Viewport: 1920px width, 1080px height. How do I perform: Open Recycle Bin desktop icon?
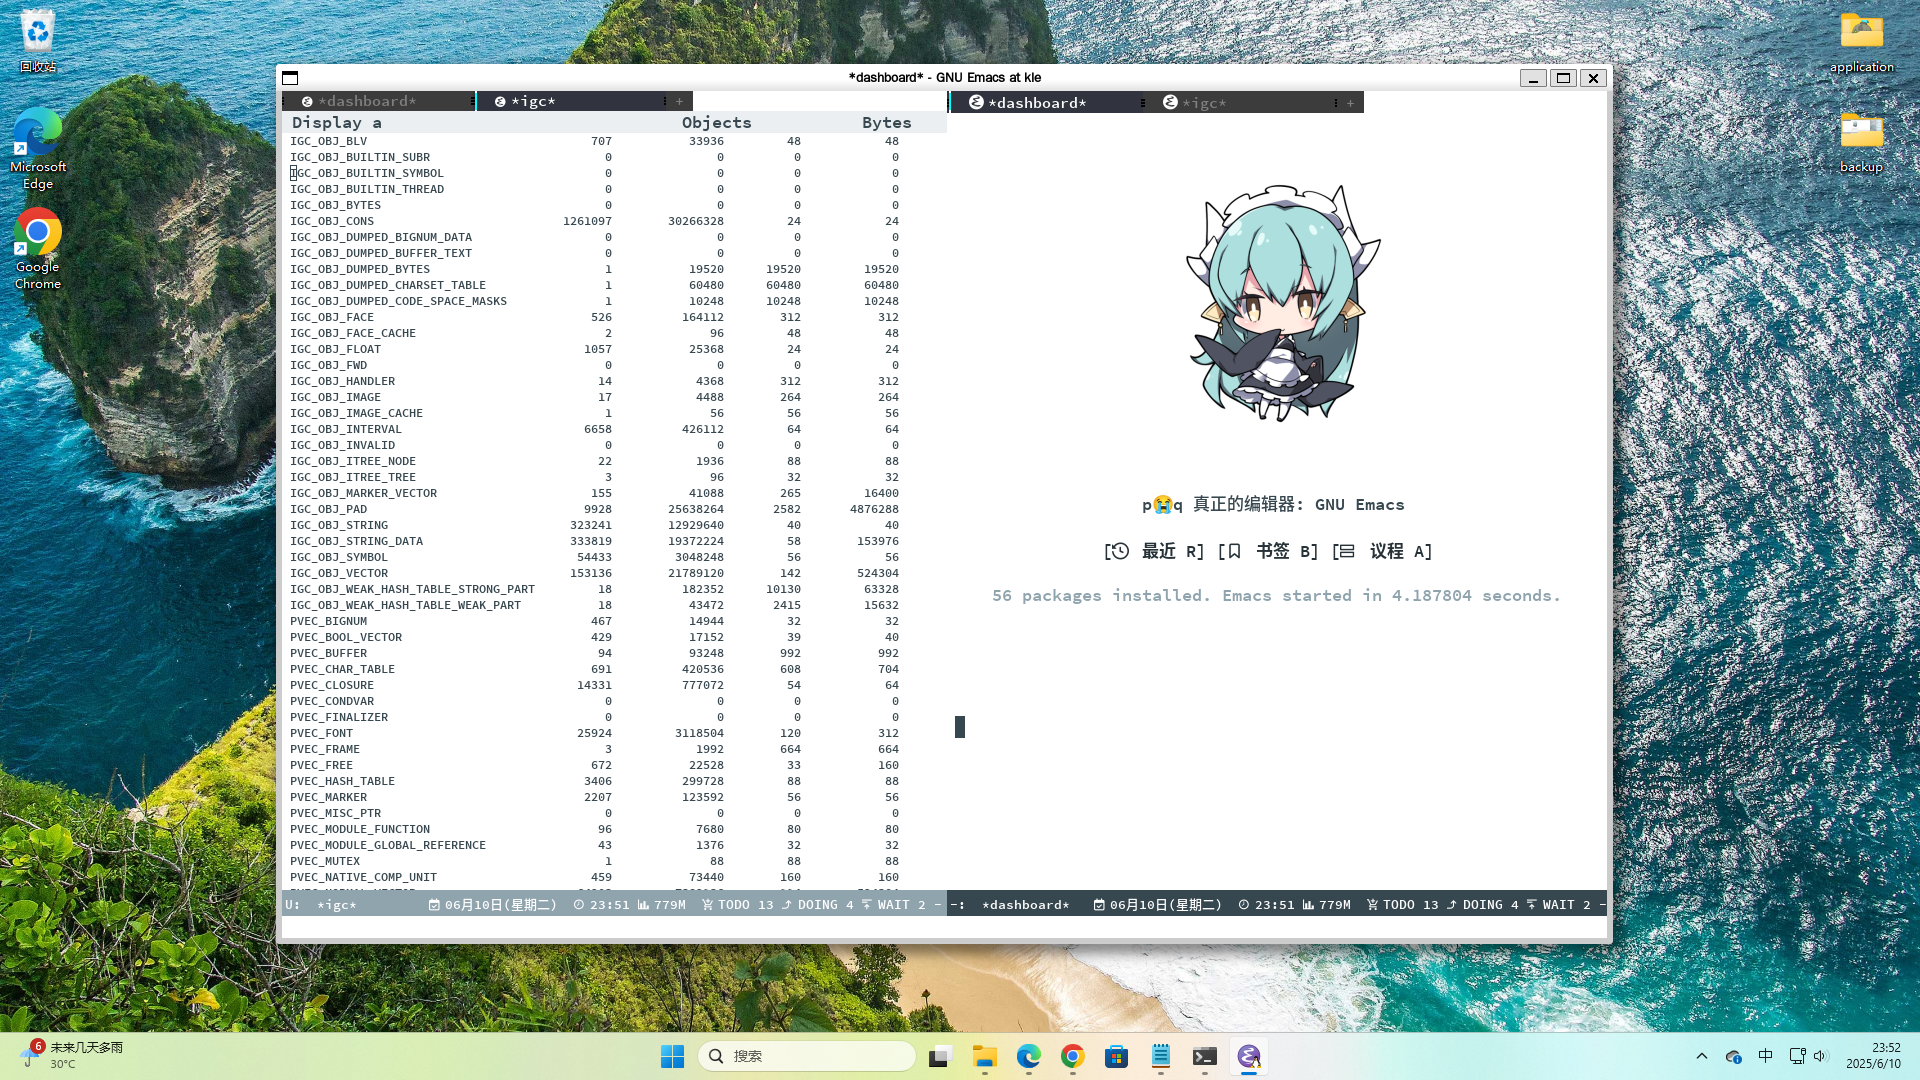pos(38,40)
